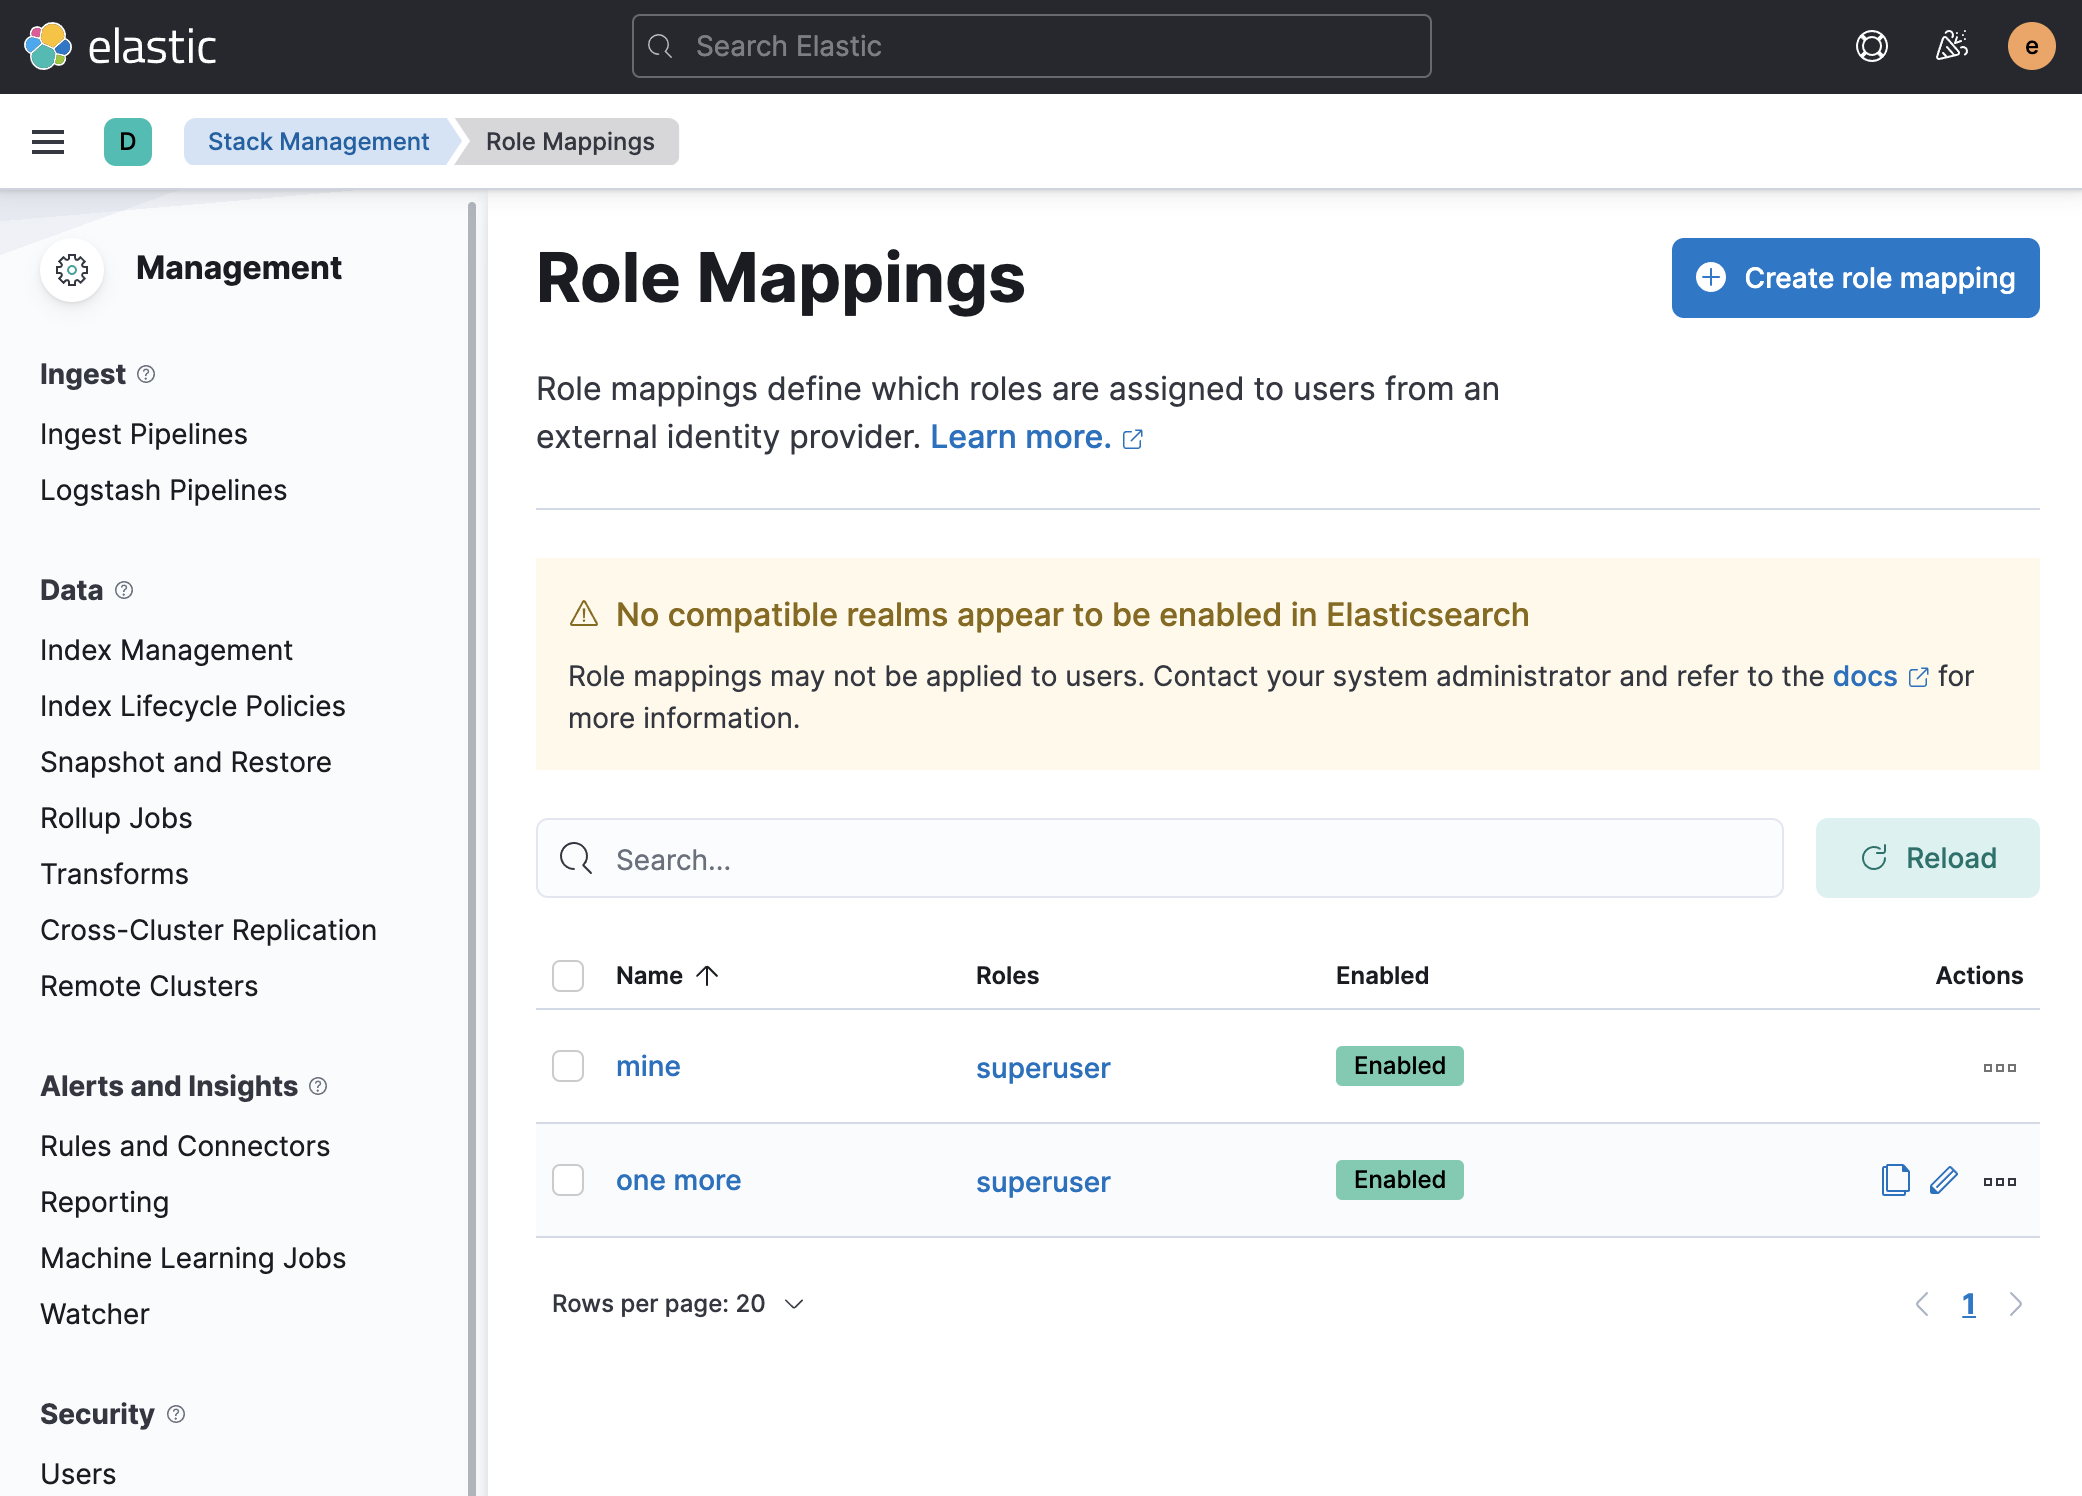Expand the Rows per page dropdown
This screenshot has height=1496, width=2082.
pos(678,1304)
